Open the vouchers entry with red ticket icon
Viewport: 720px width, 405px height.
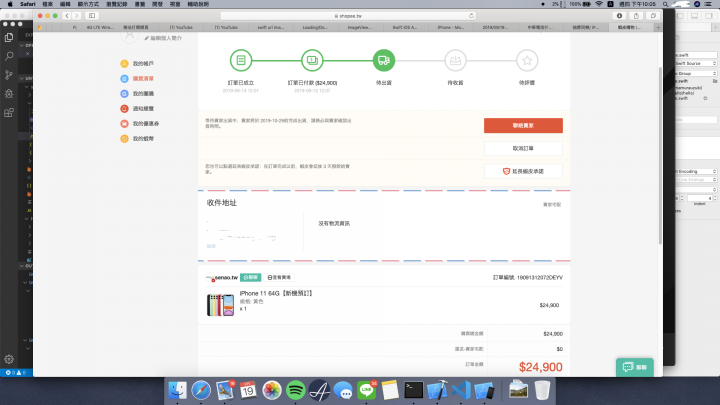click(x=140, y=124)
